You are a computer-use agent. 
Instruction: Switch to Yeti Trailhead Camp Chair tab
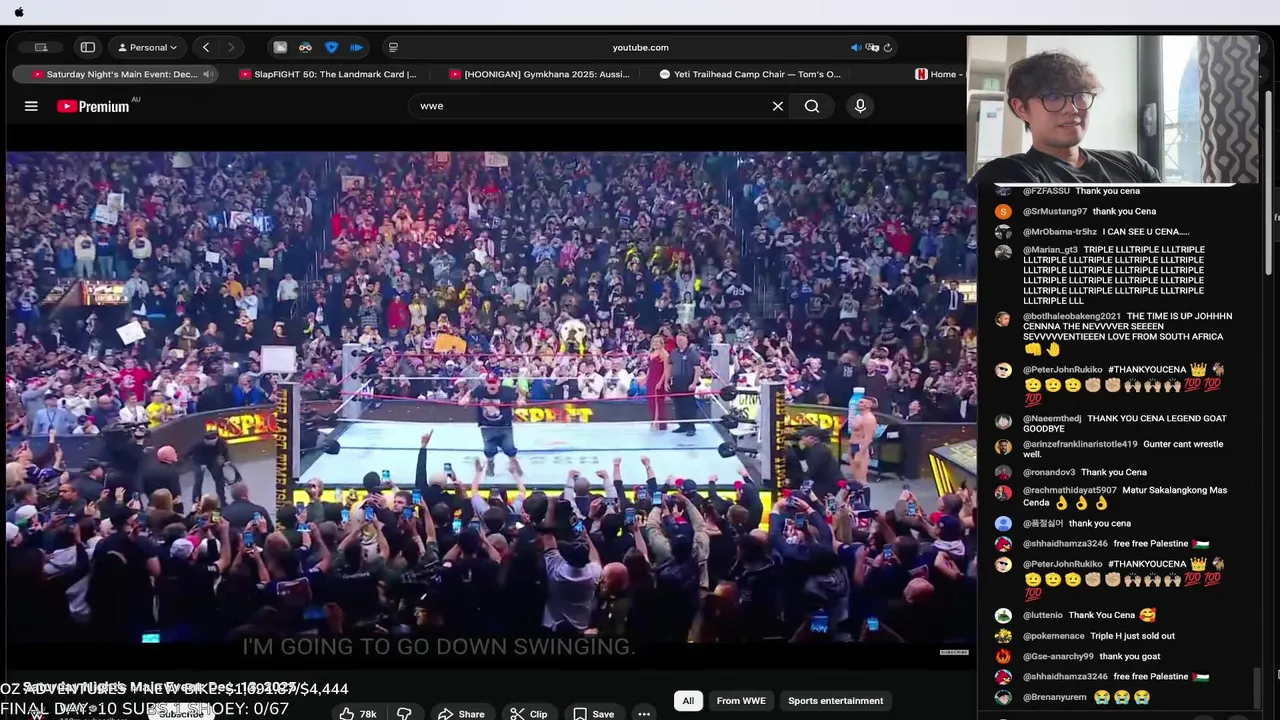(x=750, y=74)
